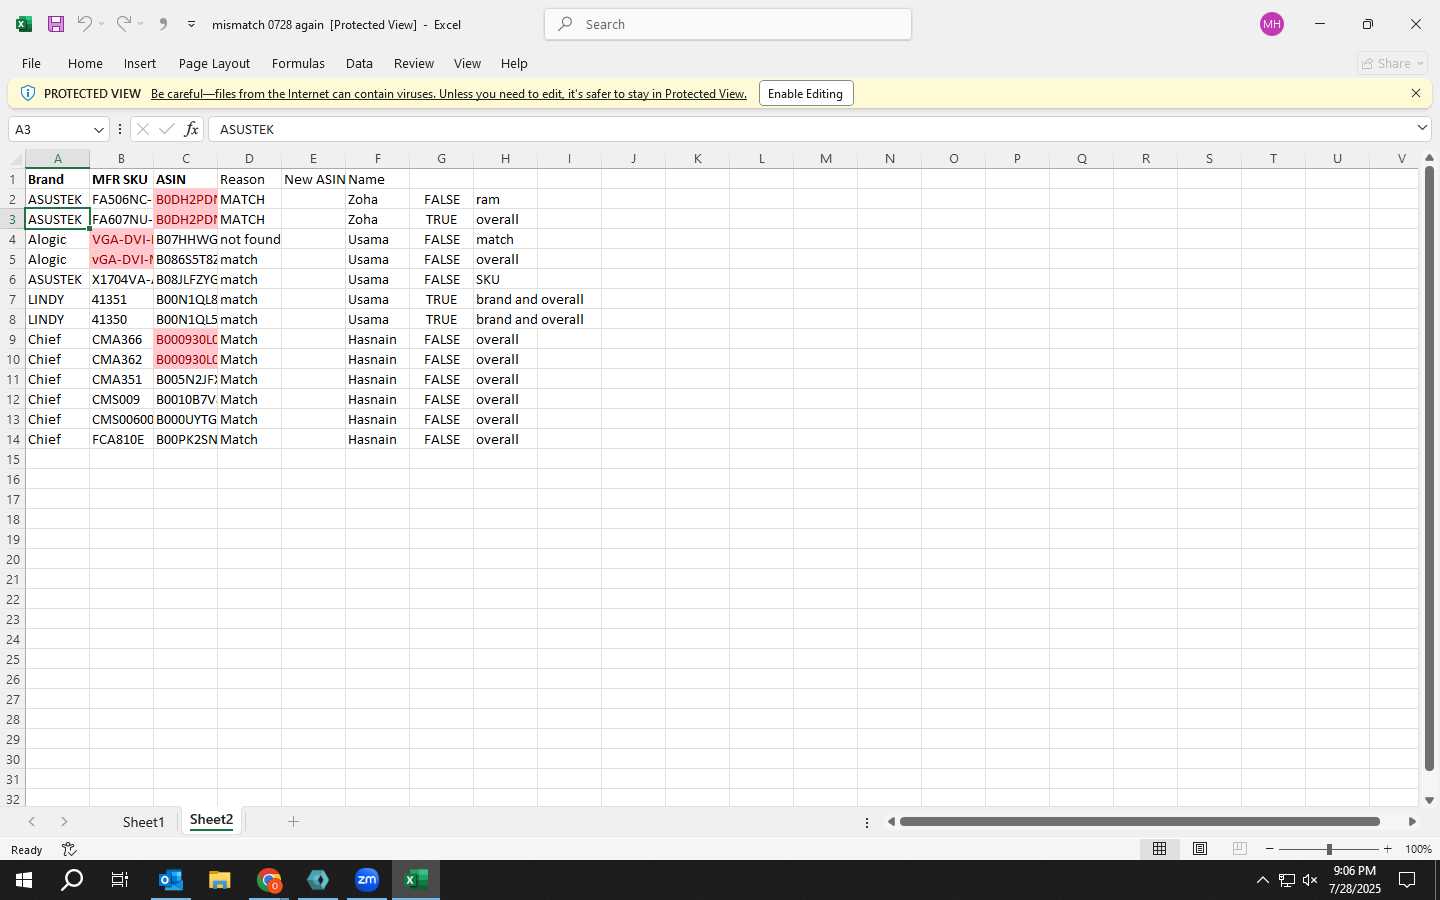The width and height of the screenshot is (1440, 900).
Task: Open File Explorer from the taskbar
Action: tap(220, 880)
